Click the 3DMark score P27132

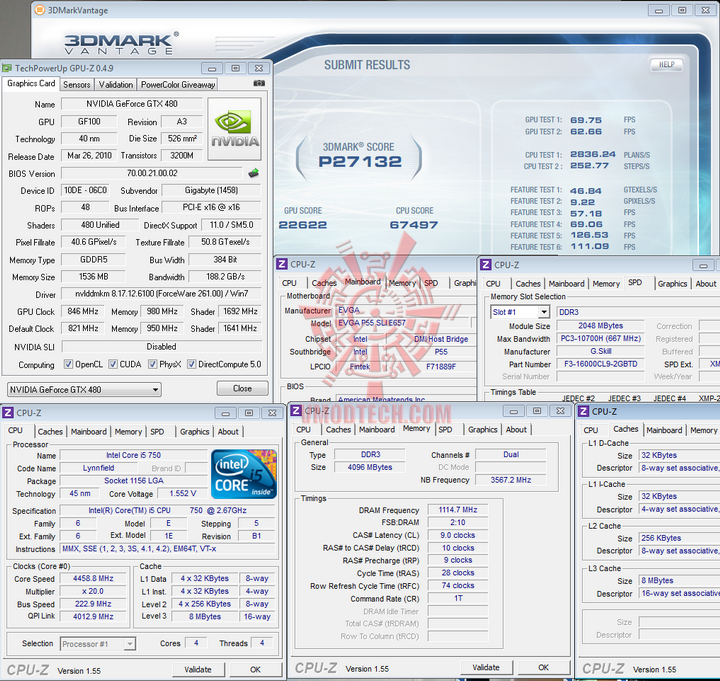360,162
